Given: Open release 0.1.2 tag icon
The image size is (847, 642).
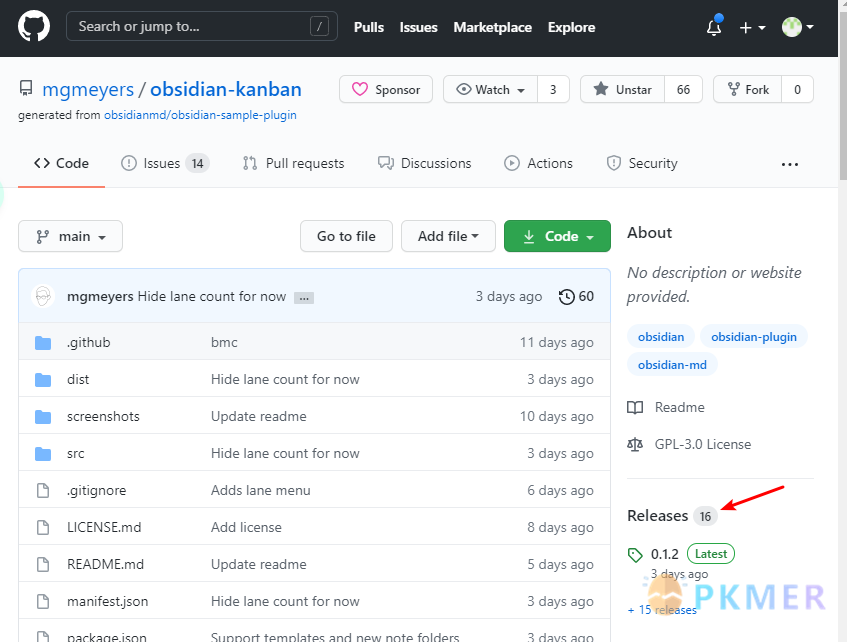Looking at the screenshot, I should click(x=635, y=554).
